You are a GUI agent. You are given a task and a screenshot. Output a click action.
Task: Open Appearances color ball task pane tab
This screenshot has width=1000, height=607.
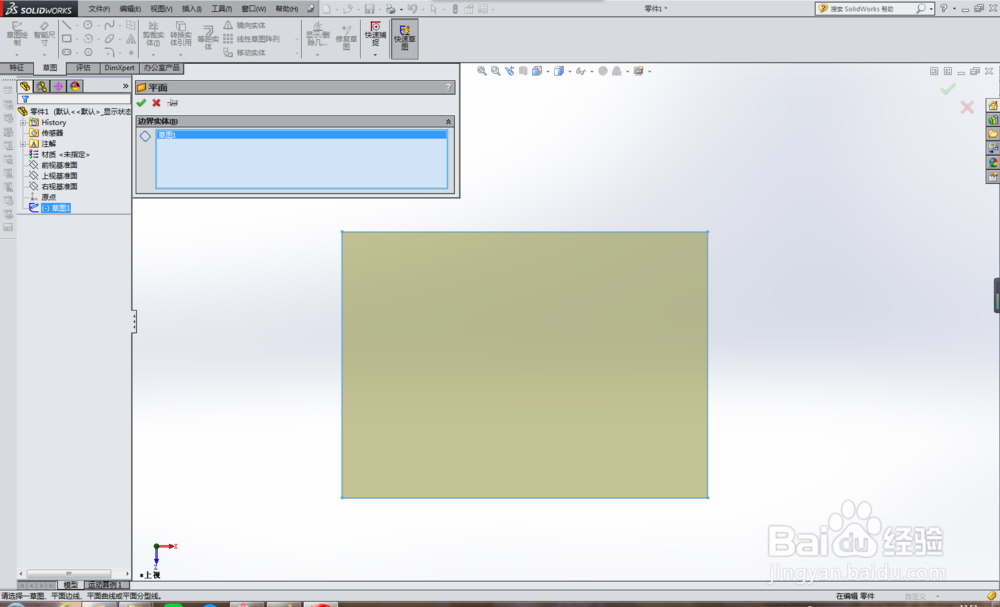(993, 162)
